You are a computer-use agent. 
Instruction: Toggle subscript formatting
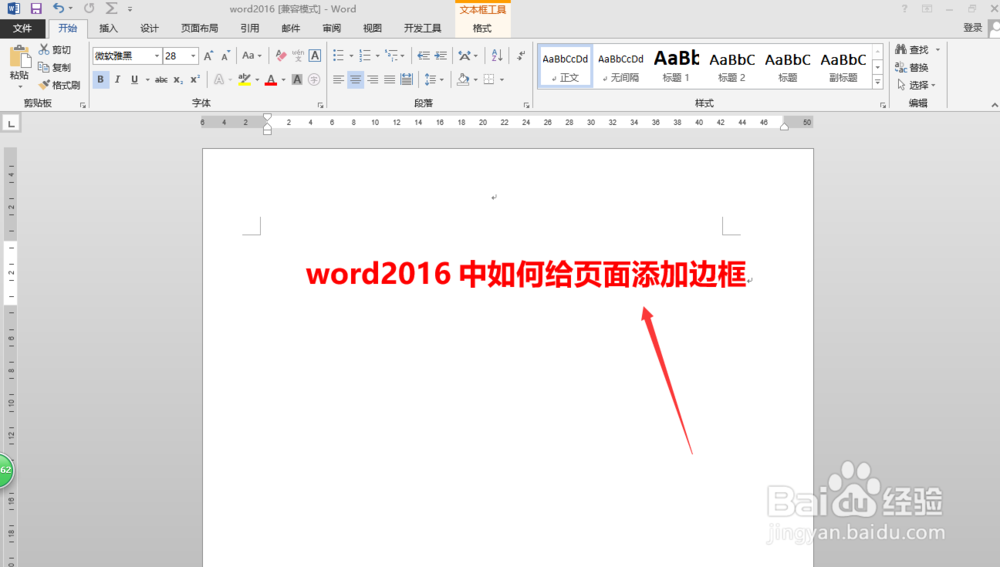coord(178,80)
